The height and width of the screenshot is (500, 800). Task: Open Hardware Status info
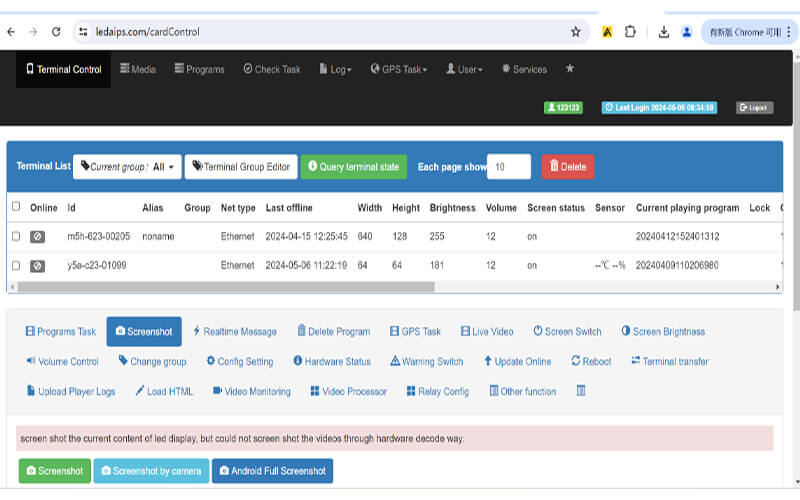(332, 361)
